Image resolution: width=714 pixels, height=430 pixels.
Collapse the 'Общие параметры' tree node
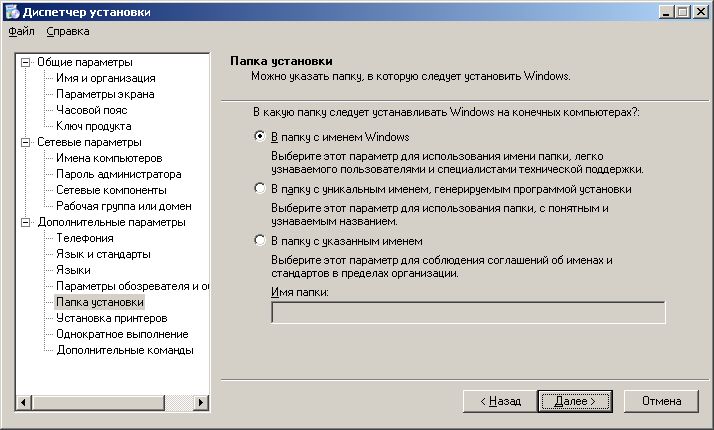pos(26,62)
